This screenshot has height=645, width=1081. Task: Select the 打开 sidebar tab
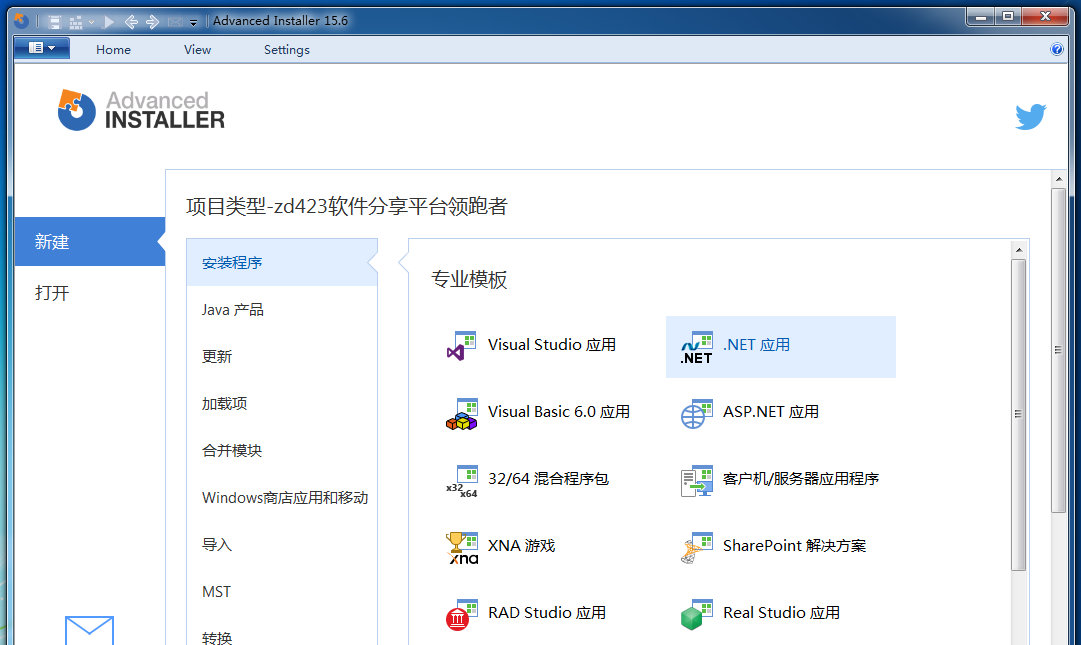click(90, 293)
